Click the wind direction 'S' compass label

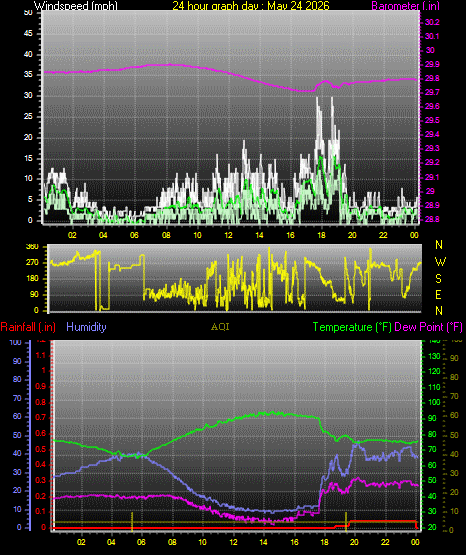[x=438, y=279]
